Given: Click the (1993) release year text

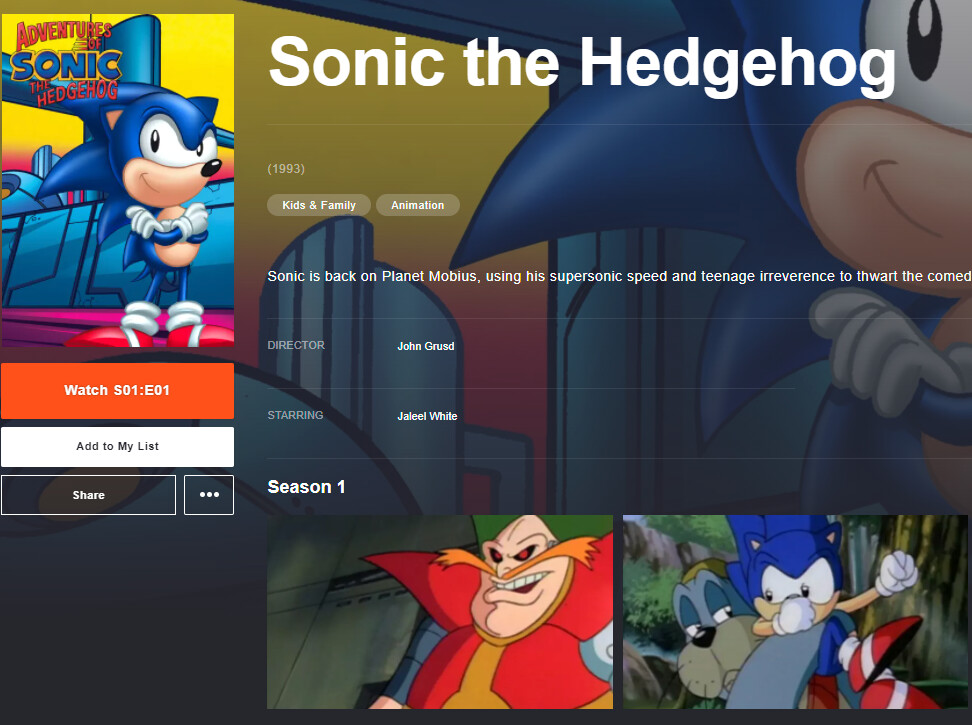Looking at the screenshot, I should pos(286,169).
